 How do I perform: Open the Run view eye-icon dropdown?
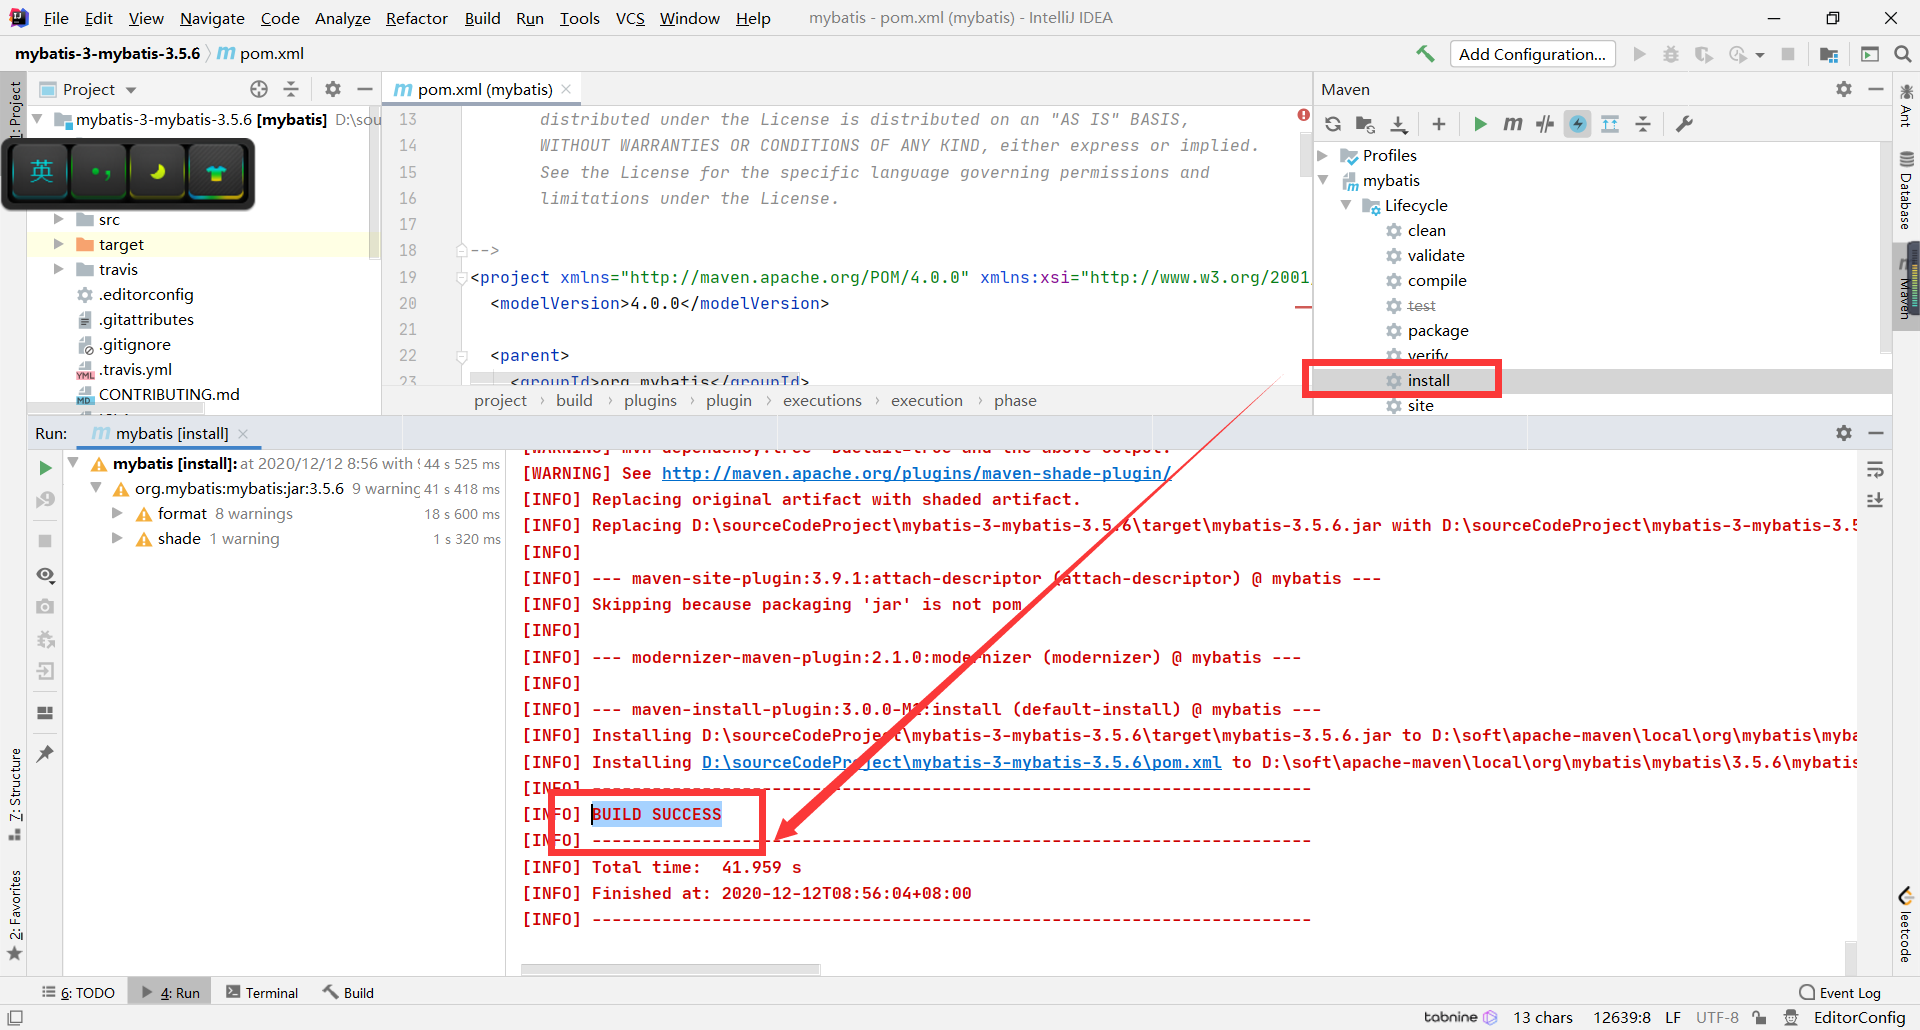45,575
